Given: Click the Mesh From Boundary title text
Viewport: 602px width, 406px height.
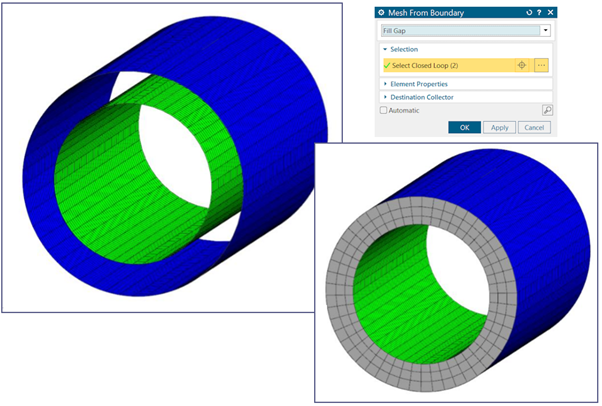Looking at the screenshot, I should click(426, 13).
